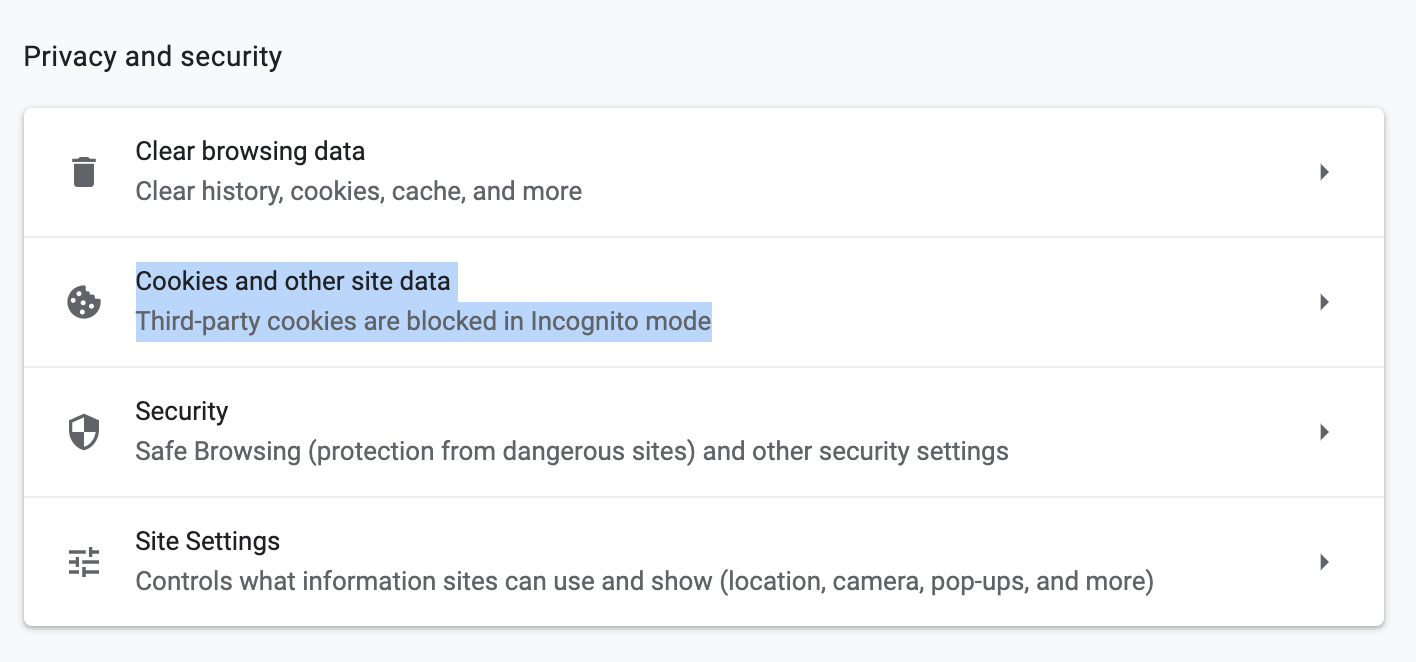Open the Security title entry
1416x662 pixels.
point(182,412)
